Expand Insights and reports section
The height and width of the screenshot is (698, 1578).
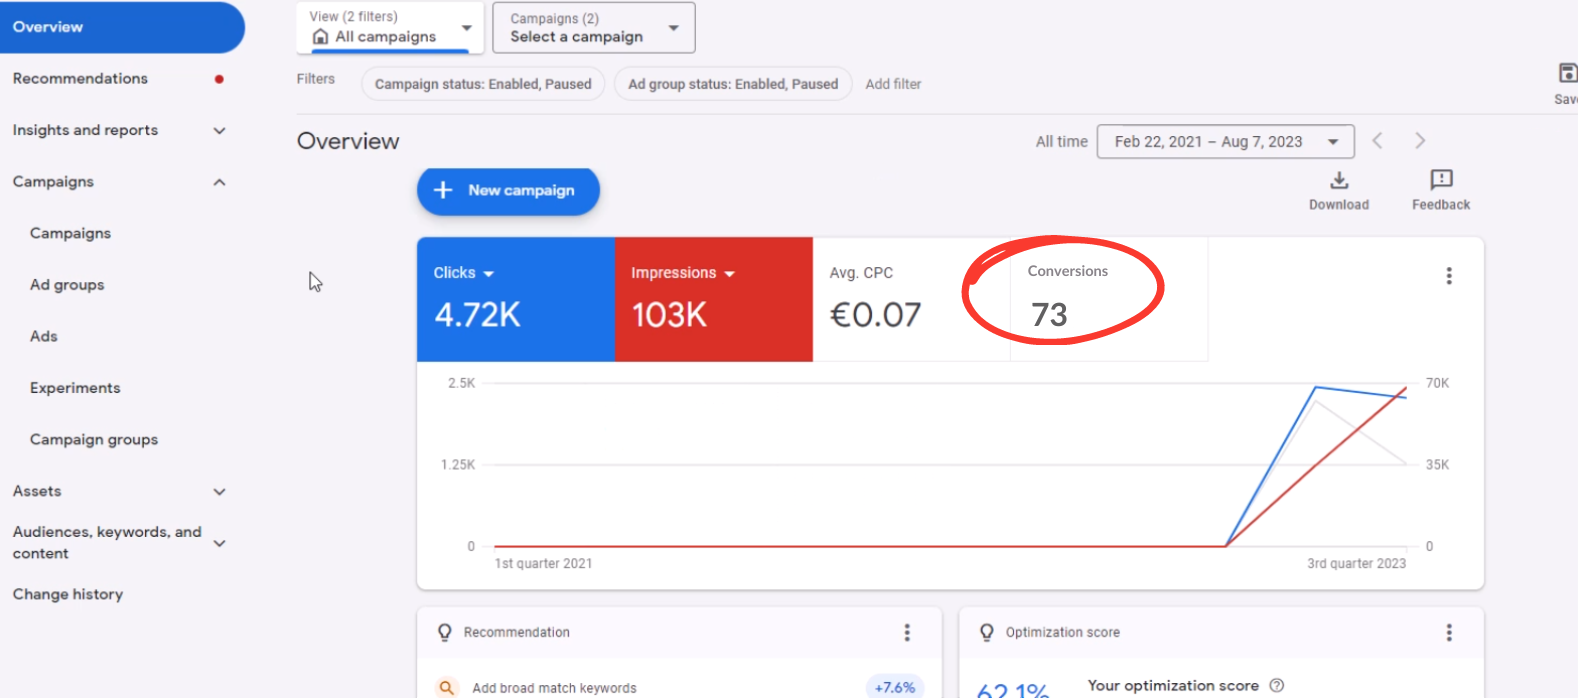click(219, 131)
